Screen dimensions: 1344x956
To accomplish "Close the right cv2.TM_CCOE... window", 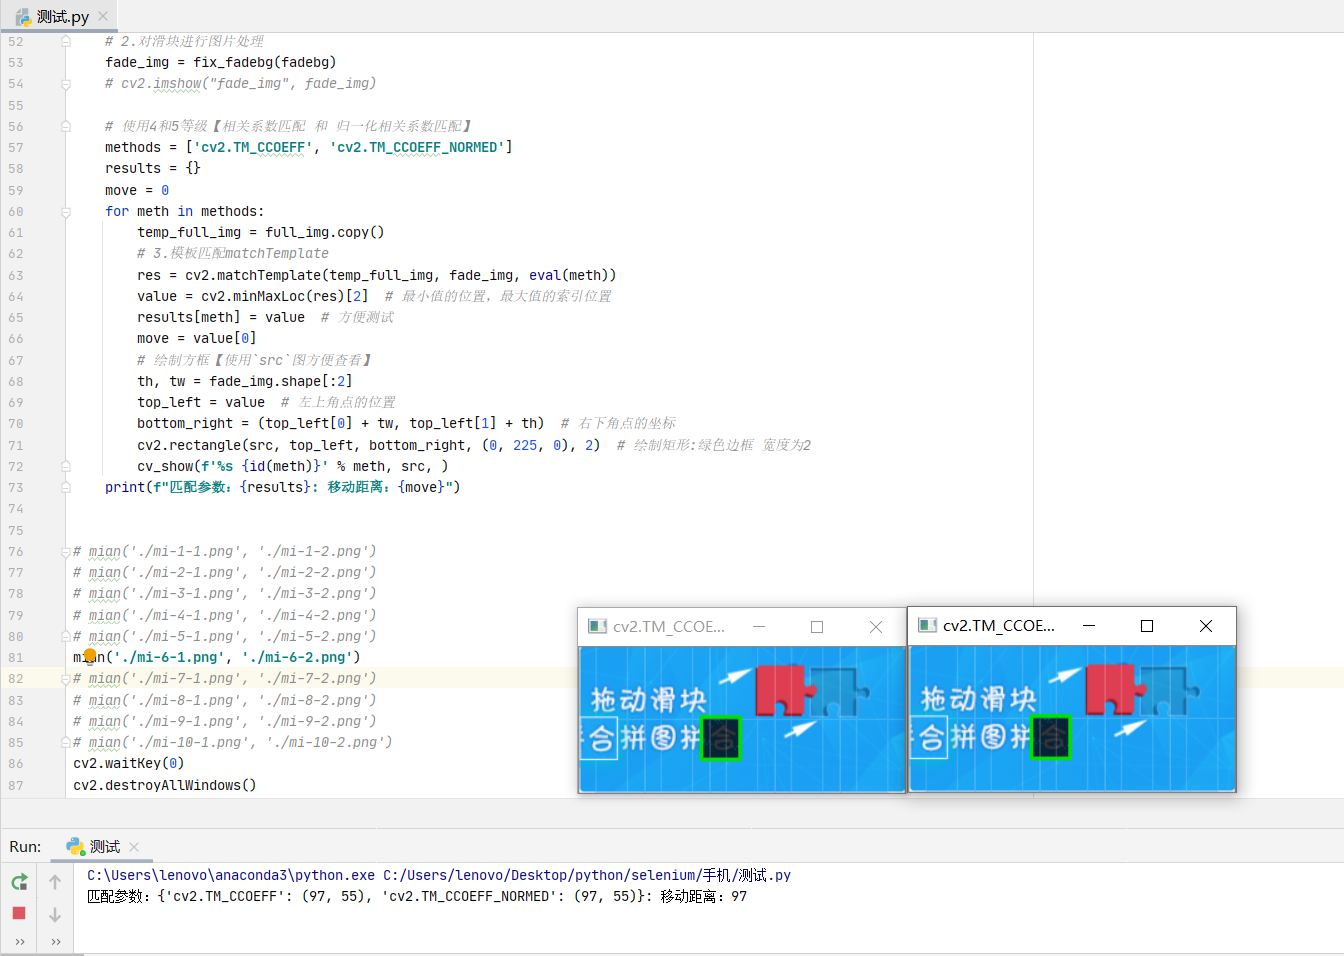I will point(1206,625).
